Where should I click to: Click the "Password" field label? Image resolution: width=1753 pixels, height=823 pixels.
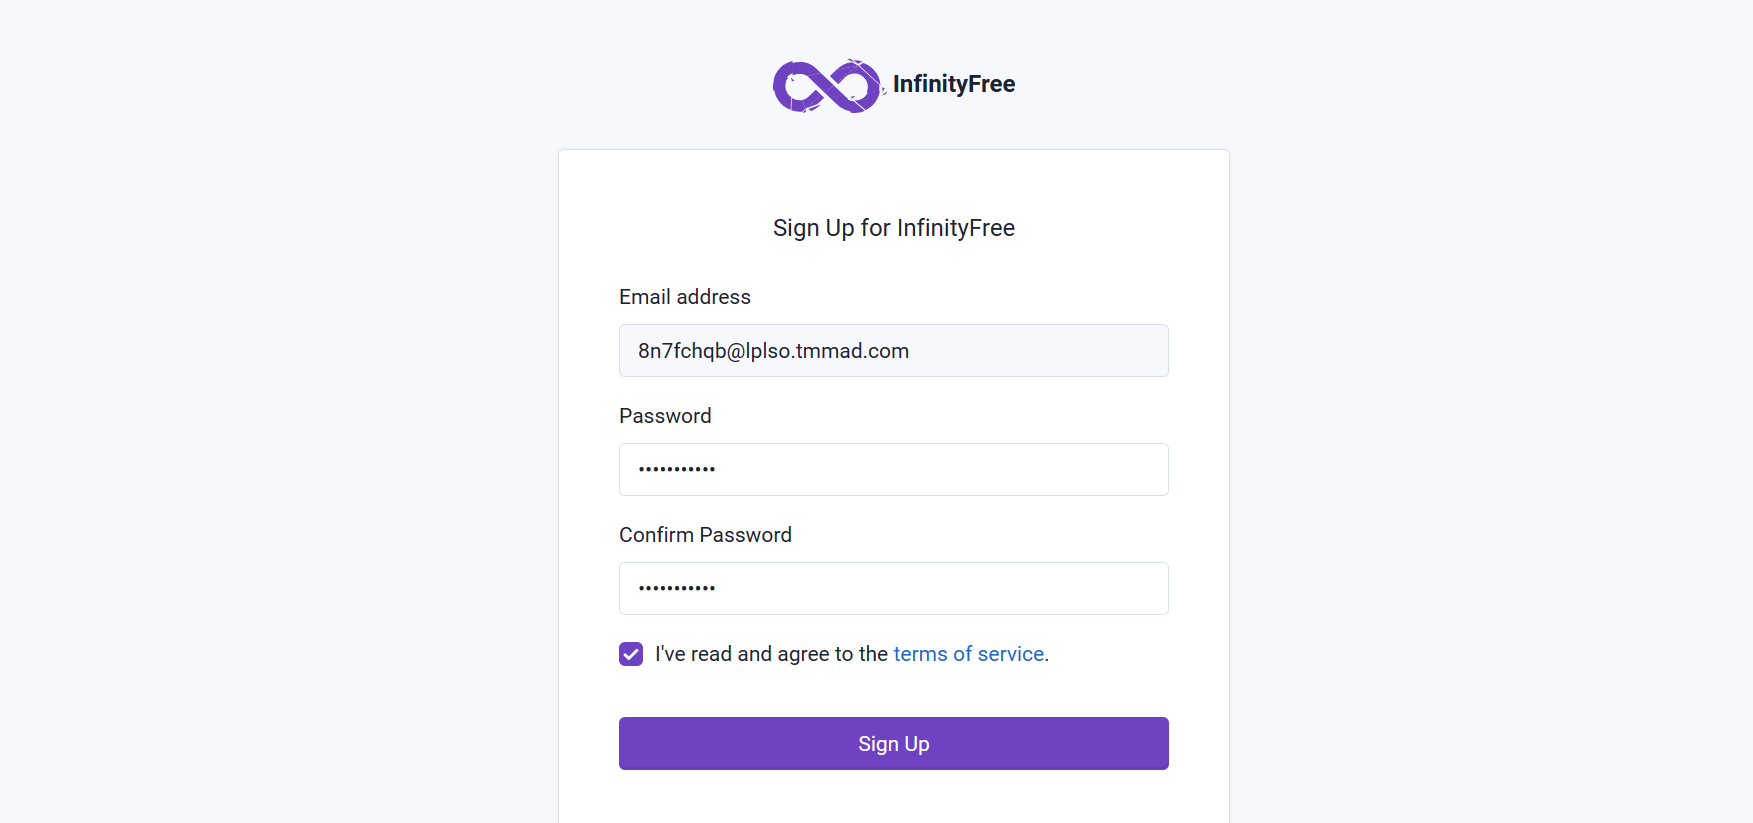(x=664, y=416)
